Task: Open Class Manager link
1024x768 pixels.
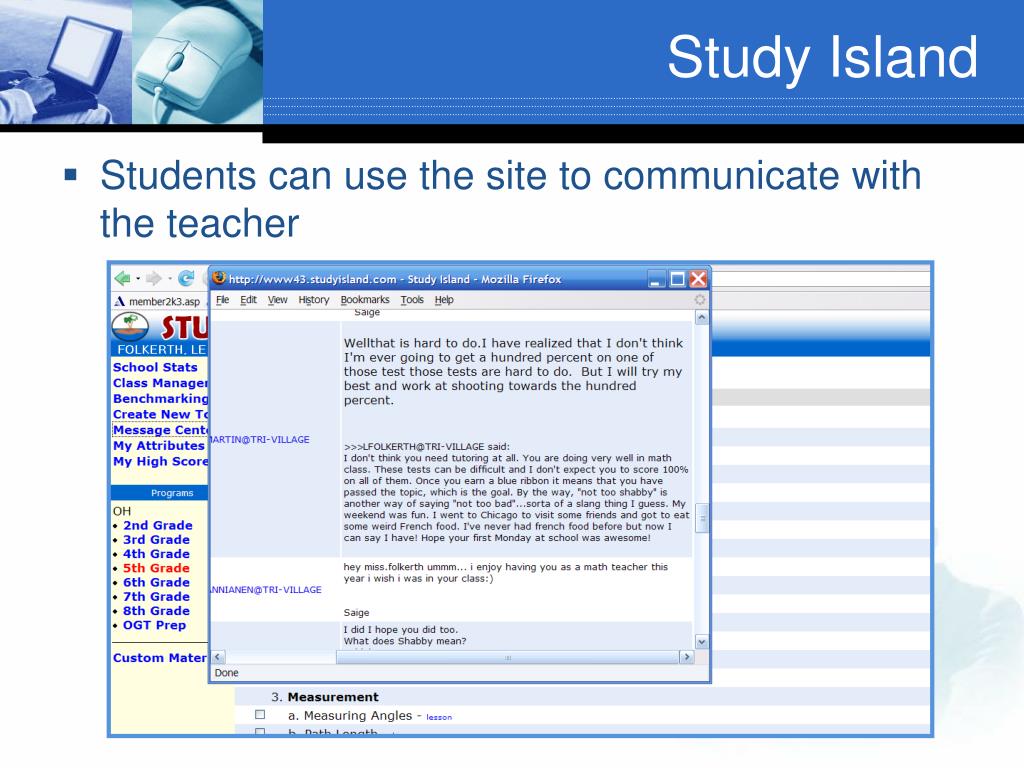Action: coord(160,383)
